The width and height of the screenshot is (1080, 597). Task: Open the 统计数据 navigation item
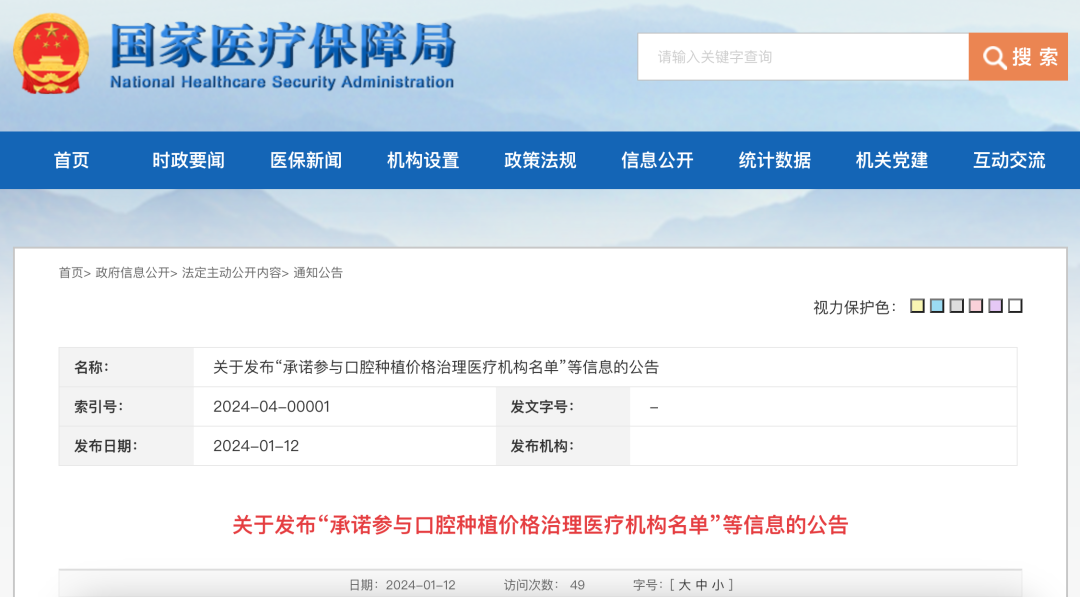775,160
